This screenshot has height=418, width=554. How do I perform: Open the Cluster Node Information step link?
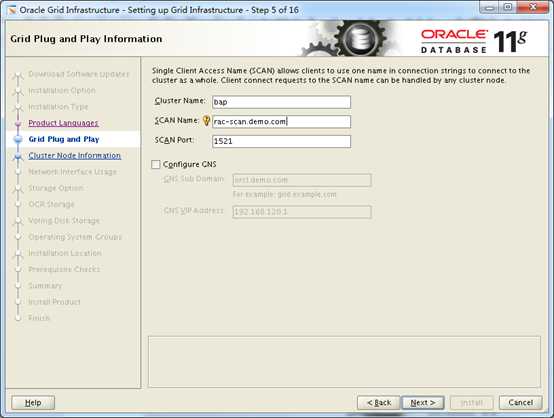(x=75, y=155)
